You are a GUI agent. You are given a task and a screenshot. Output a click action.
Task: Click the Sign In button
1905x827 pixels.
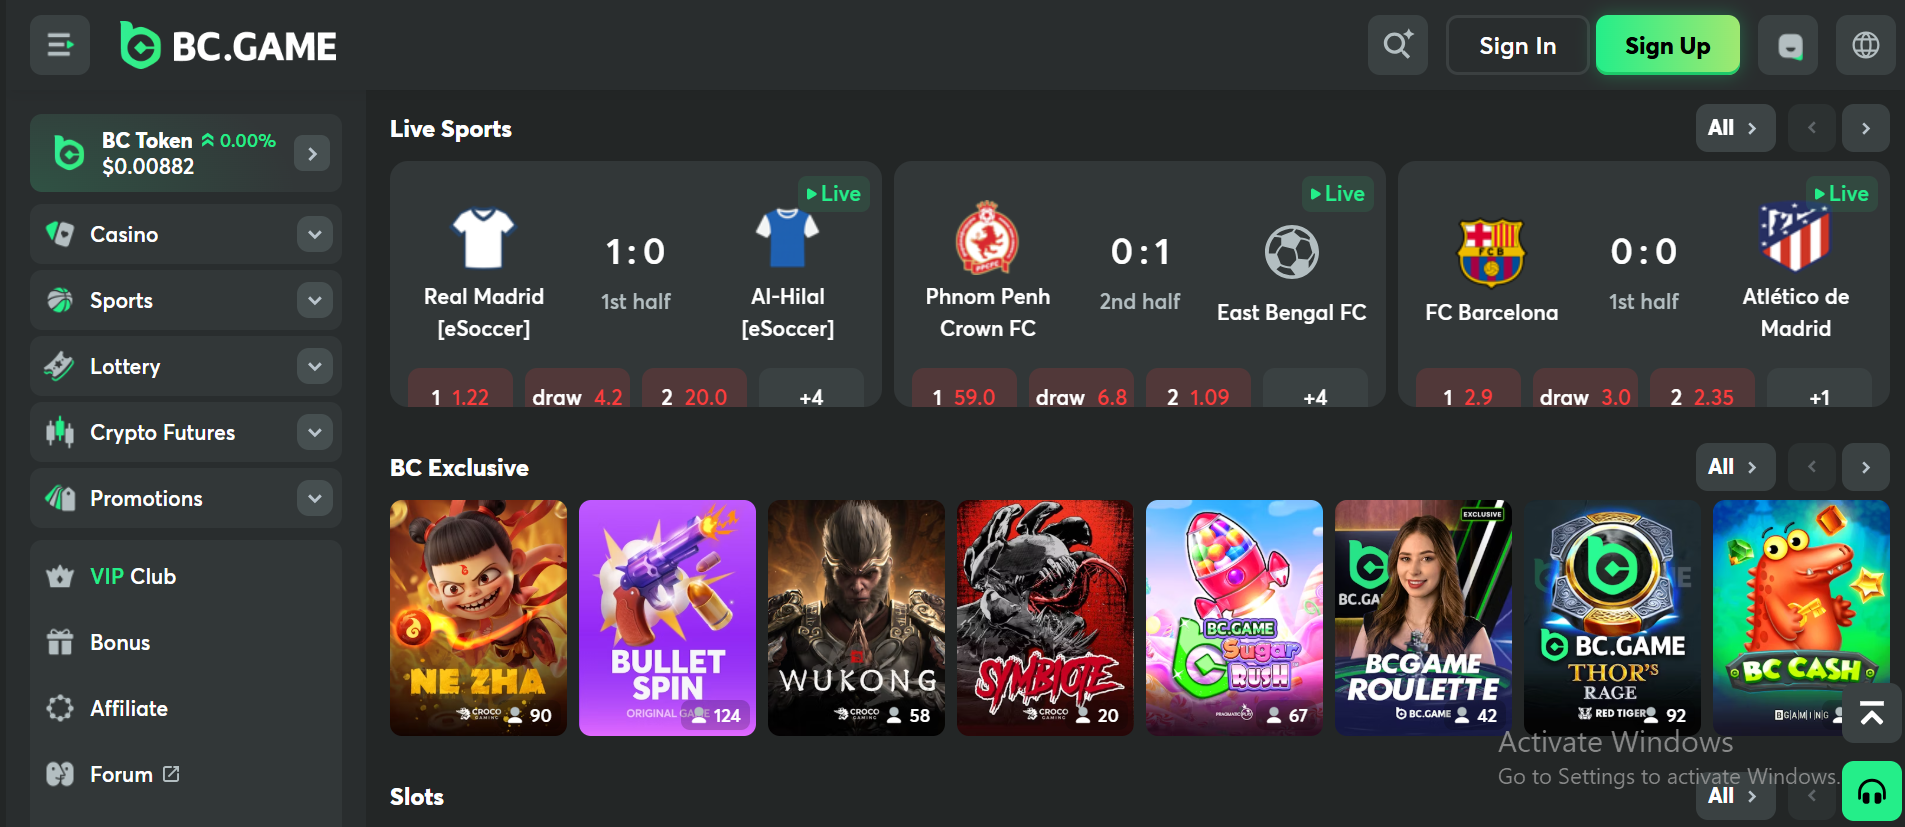[x=1517, y=45]
